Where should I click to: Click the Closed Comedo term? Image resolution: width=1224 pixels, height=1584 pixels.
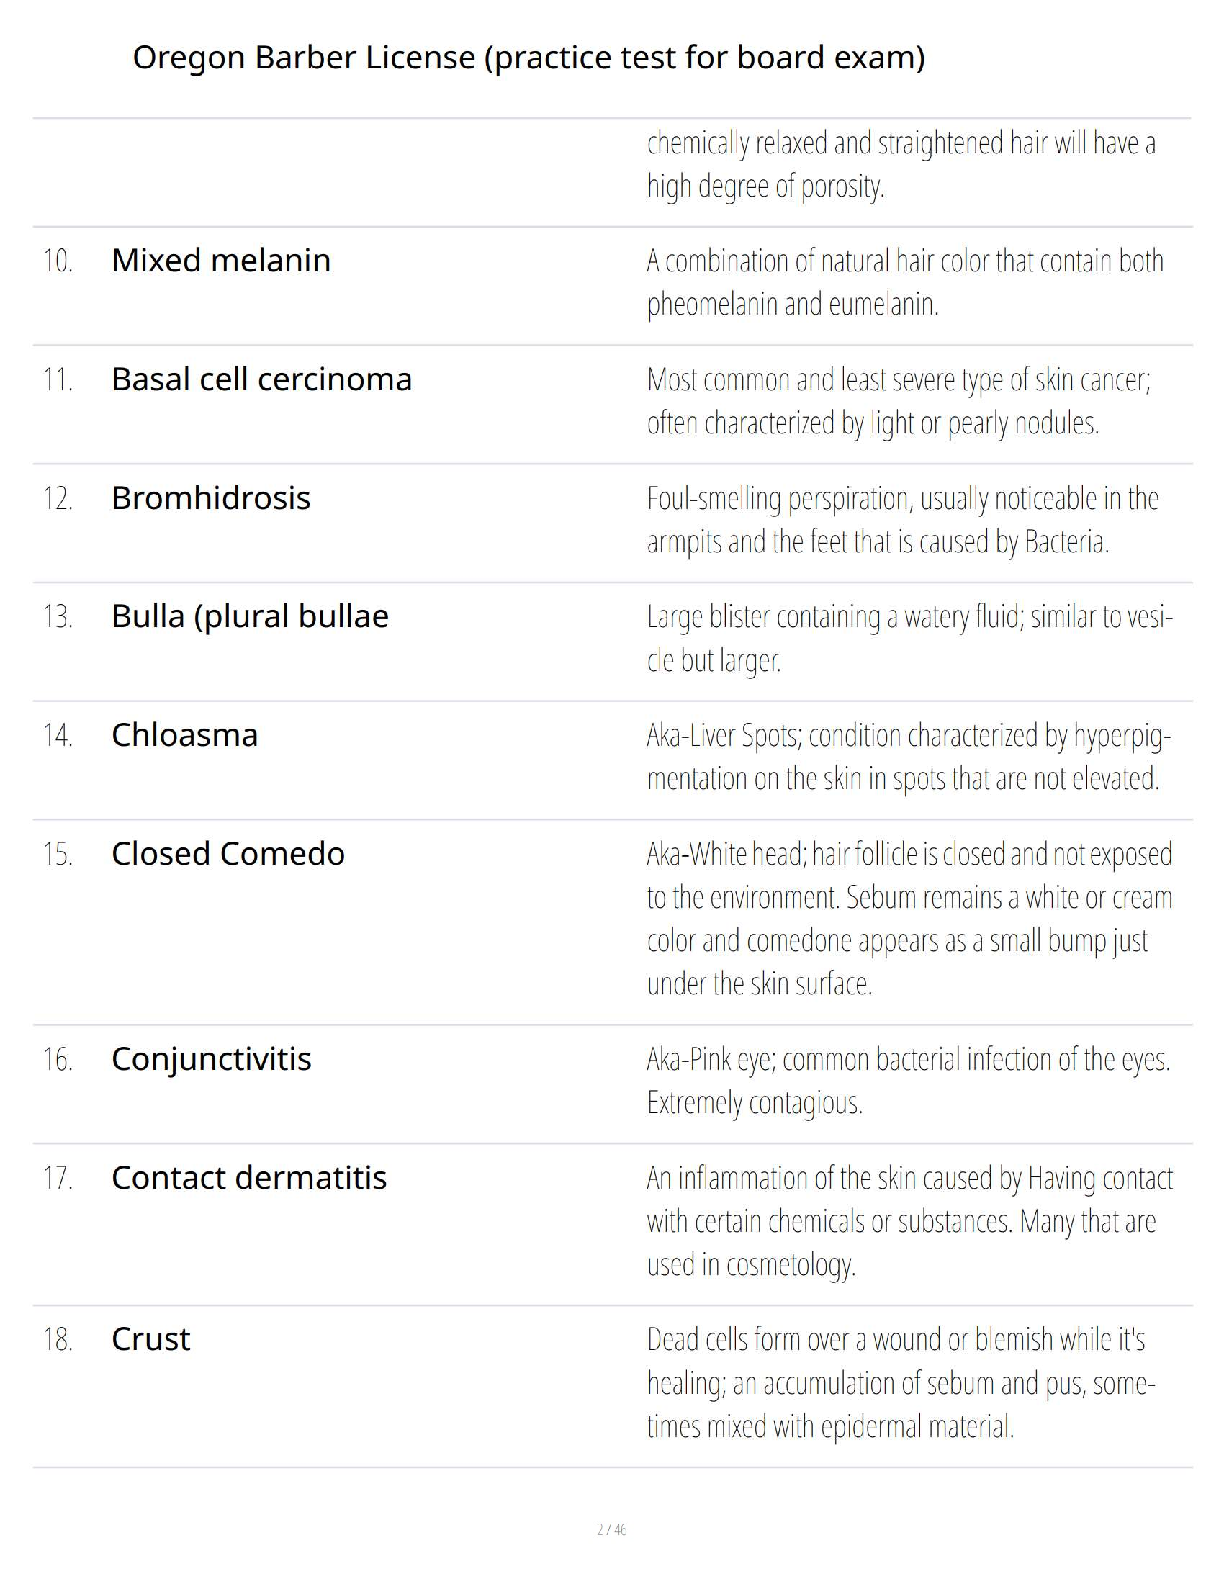[x=228, y=854]
